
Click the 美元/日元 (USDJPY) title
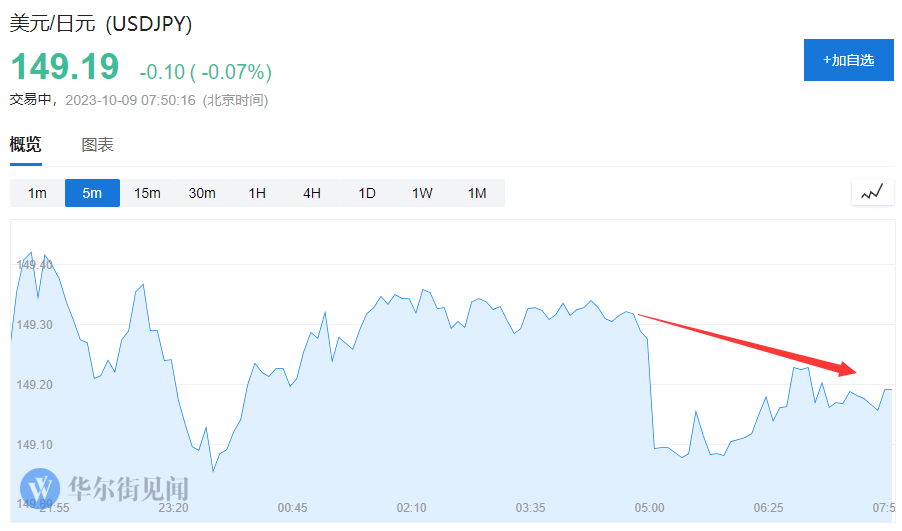[x=102, y=24]
